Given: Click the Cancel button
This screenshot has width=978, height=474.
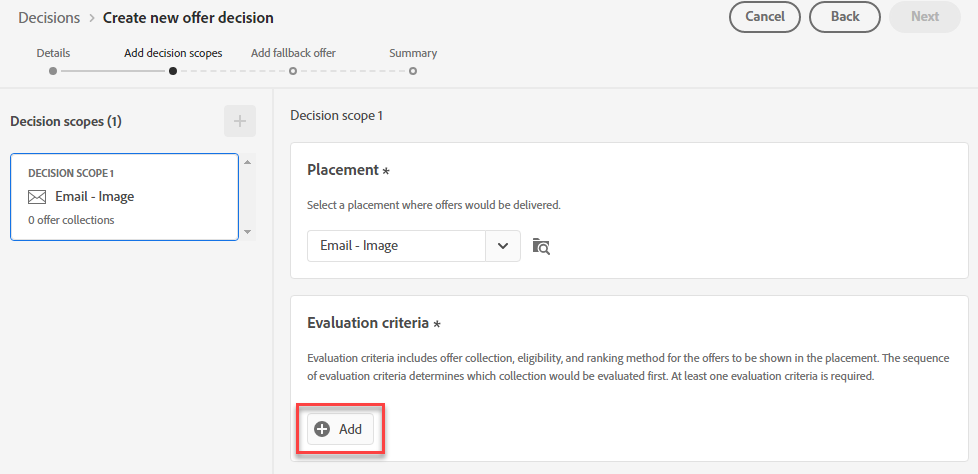Looking at the screenshot, I should click(765, 17).
